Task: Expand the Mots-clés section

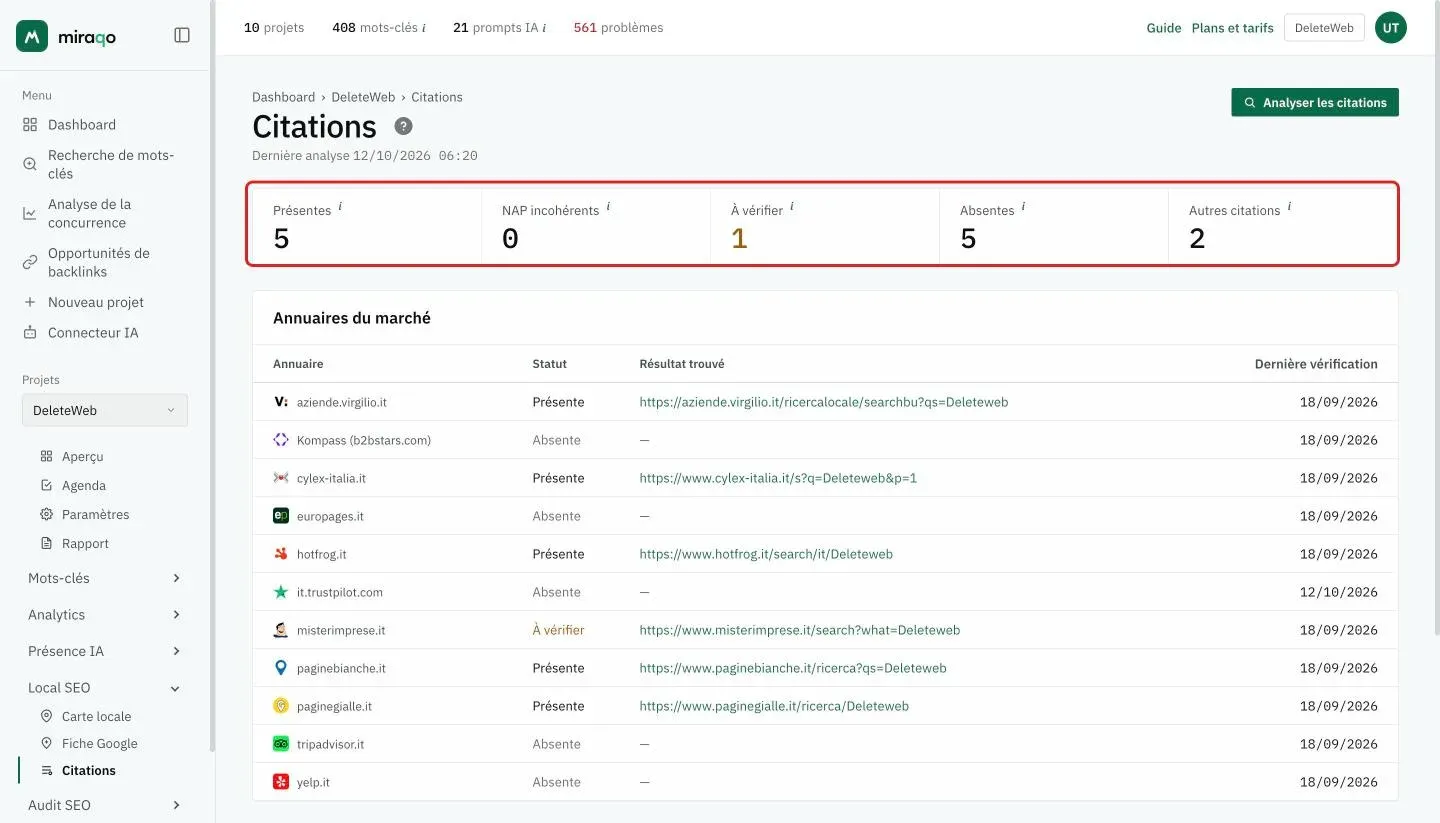Action: pos(105,578)
